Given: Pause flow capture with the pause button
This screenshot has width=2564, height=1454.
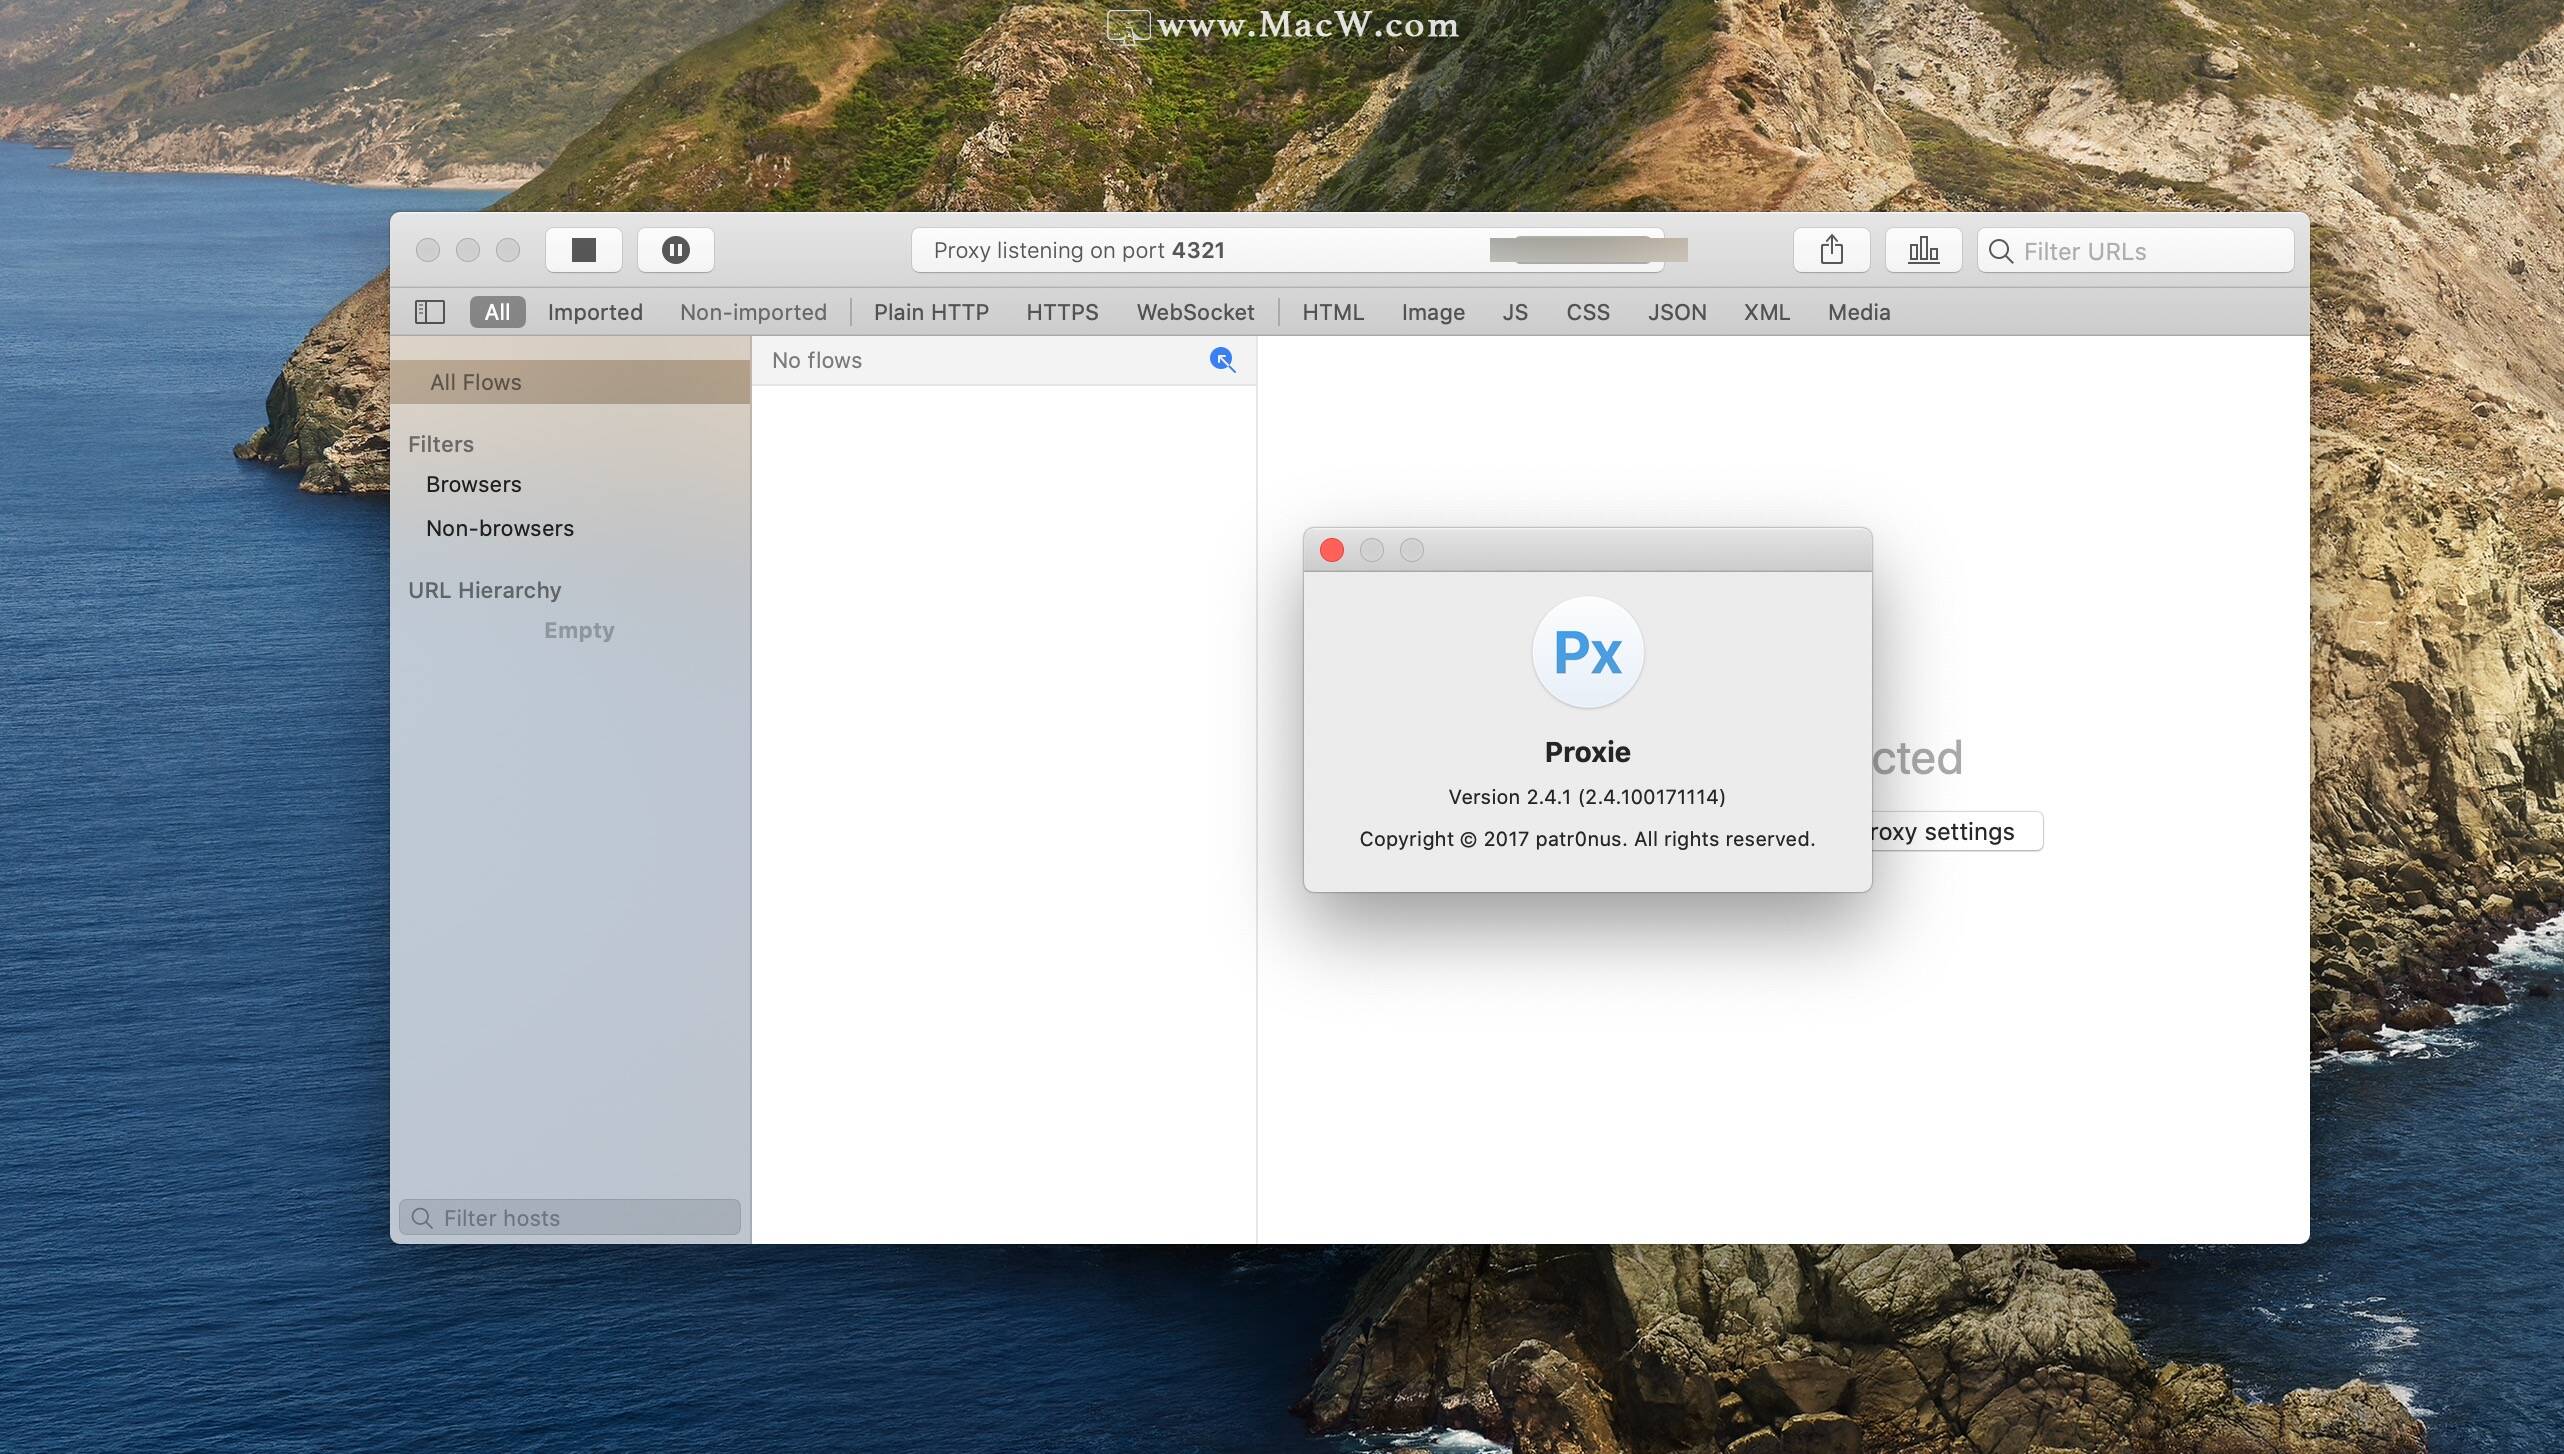Looking at the screenshot, I should pos(676,250).
